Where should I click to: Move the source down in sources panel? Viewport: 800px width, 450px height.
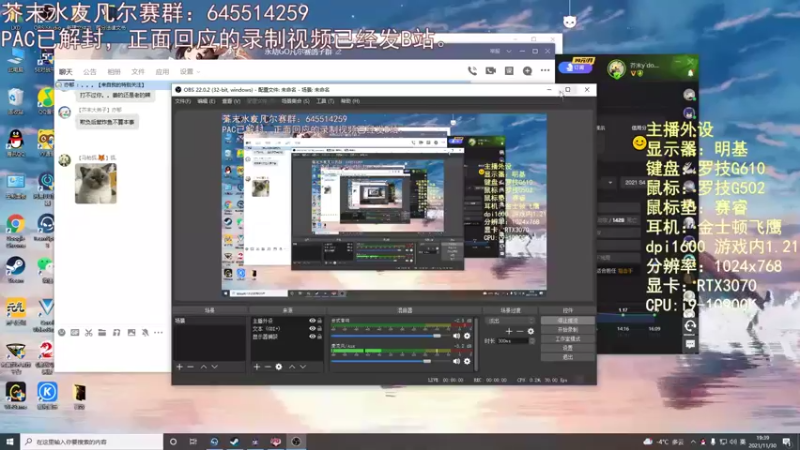pyautogui.click(x=303, y=367)
